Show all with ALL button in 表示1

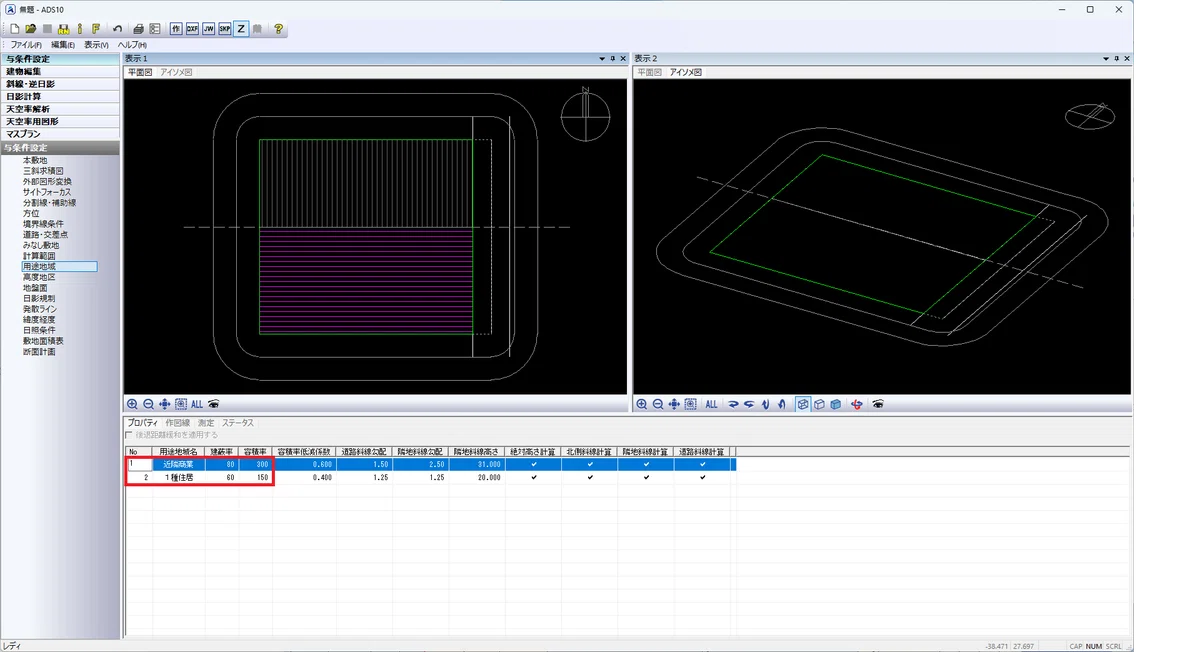pyautogui.click(x=197, y=405)
